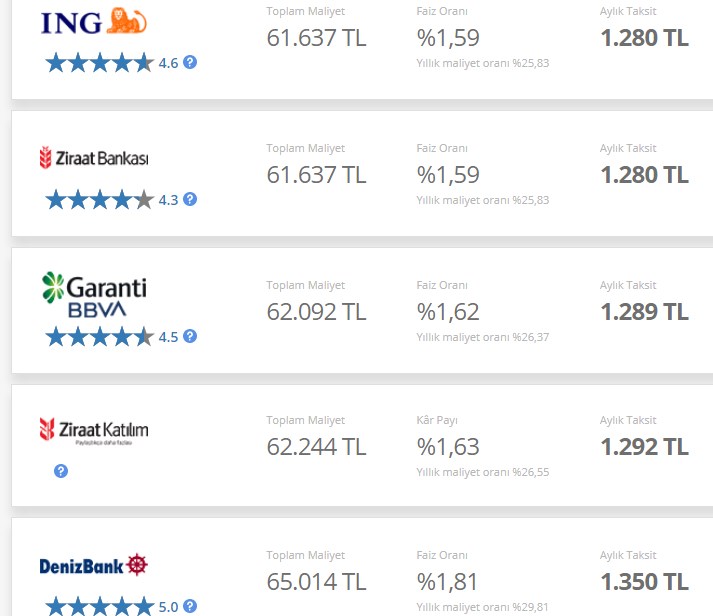Click the DenizBank logo

pos(94,566)
